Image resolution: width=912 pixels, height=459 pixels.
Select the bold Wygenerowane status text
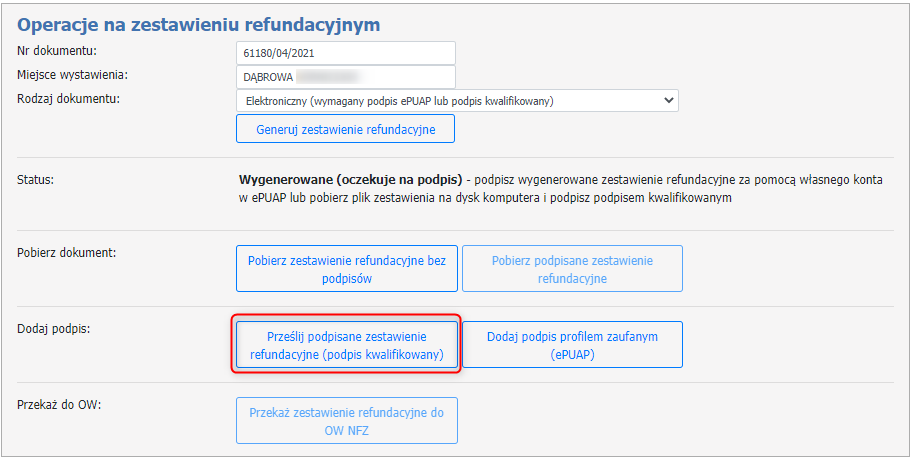(x=350, y=181)
